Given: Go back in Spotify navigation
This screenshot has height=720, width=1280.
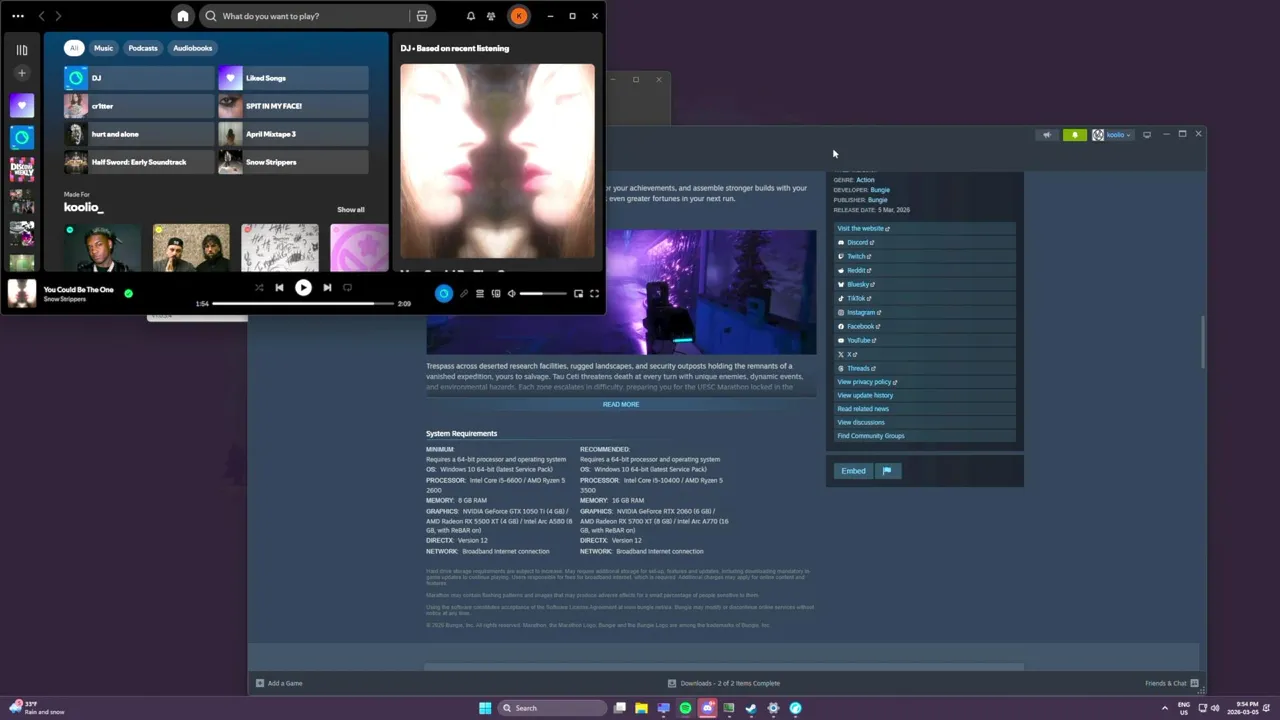Looking at the screenshot, I should click(x=41, y=16).
